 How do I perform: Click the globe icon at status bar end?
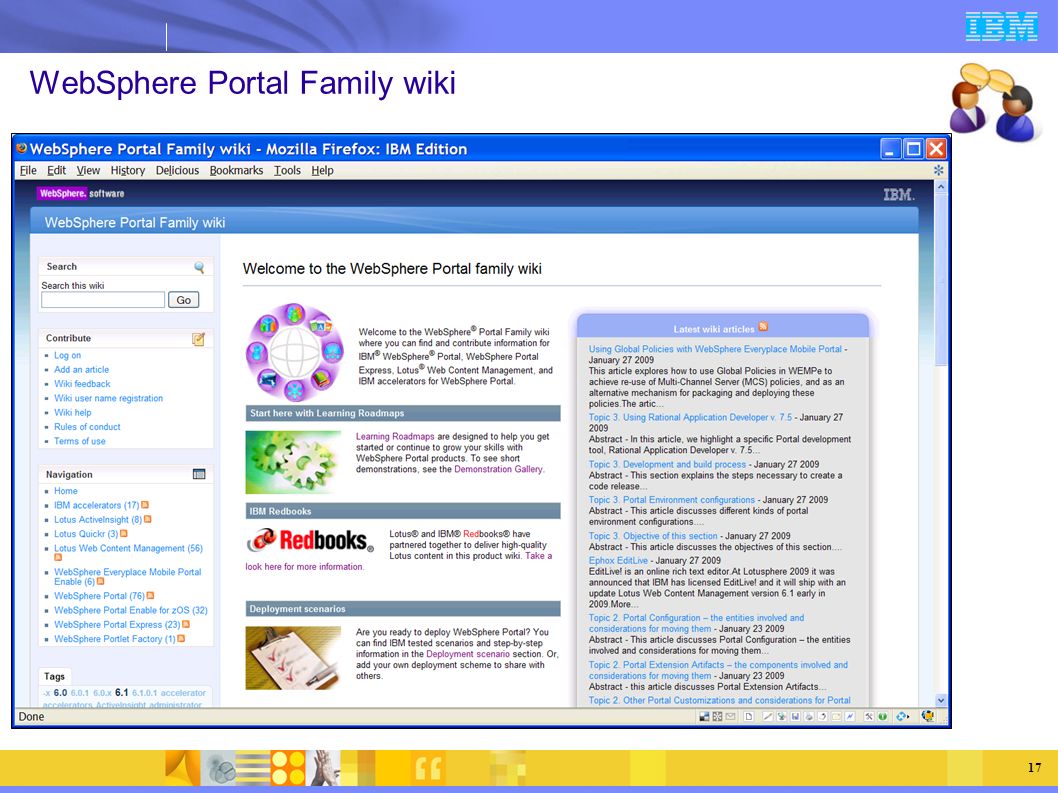928,716
